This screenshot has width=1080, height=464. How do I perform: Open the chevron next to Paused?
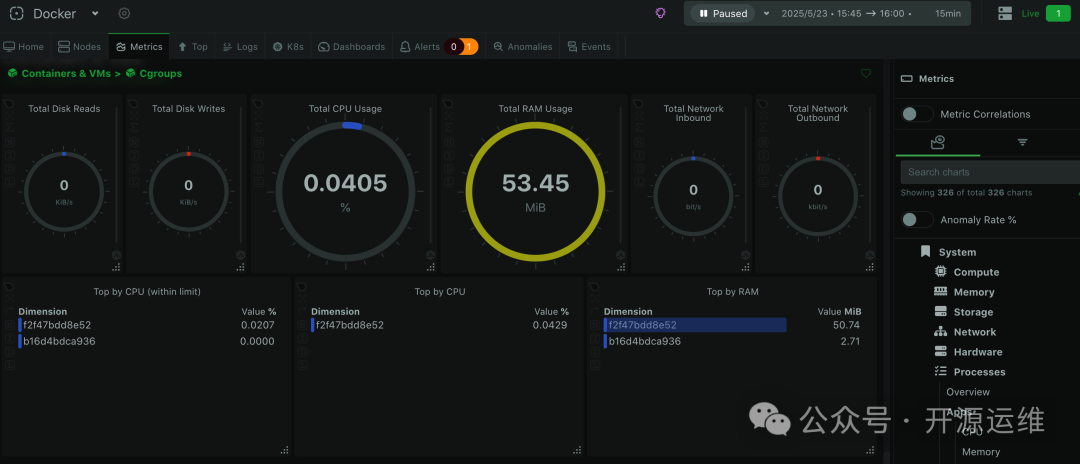click(767, 13)
